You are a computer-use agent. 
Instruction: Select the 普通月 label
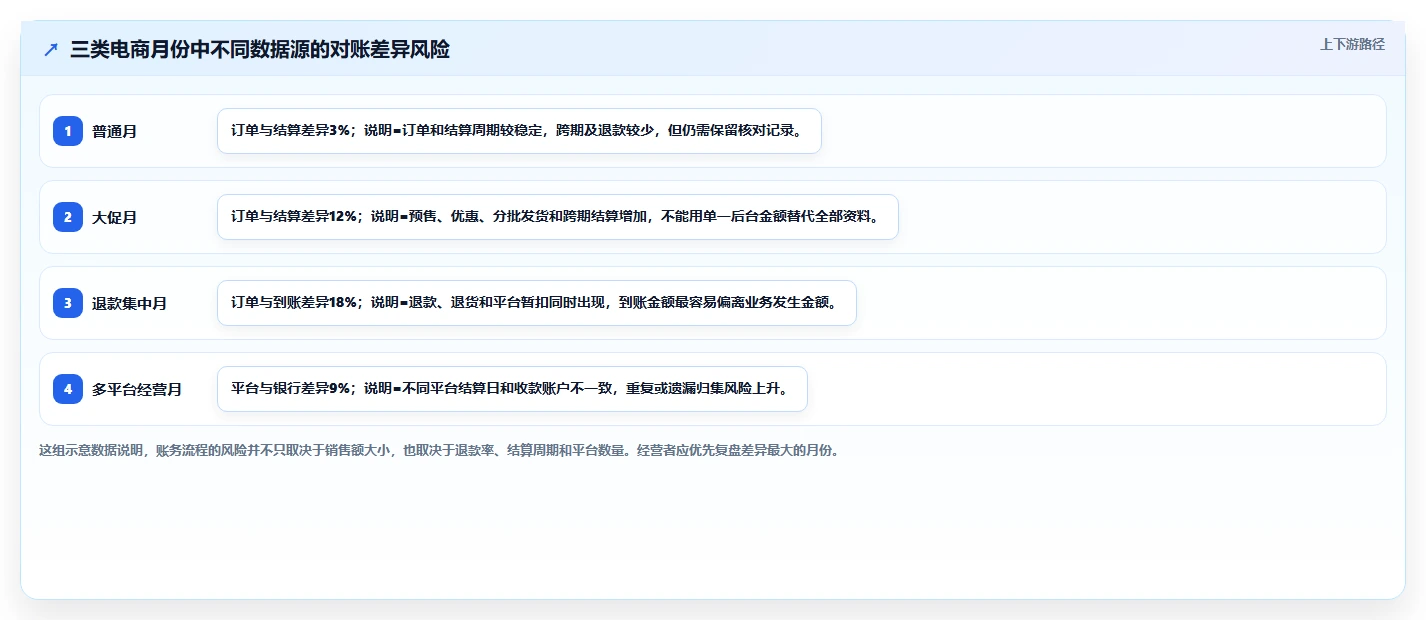tap(115, 131)
